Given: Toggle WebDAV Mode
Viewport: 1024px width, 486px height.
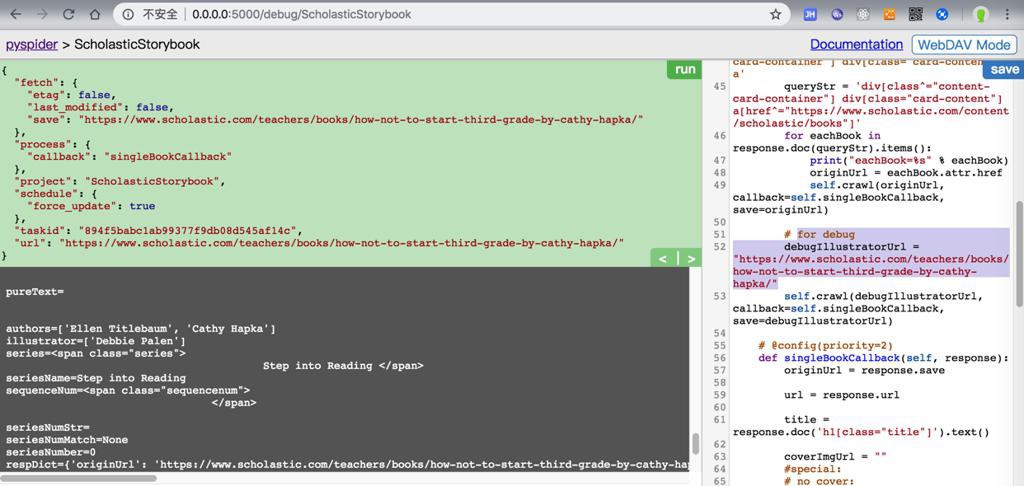Looking at the screenshot, I should pos(964,44).
